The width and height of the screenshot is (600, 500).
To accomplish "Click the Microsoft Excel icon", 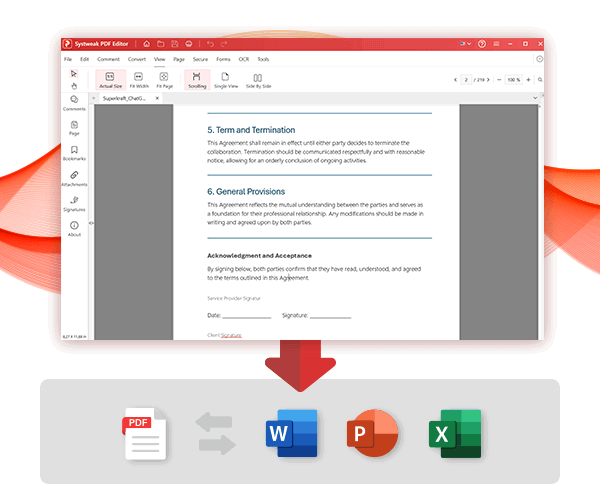I will tap(455, 434).
